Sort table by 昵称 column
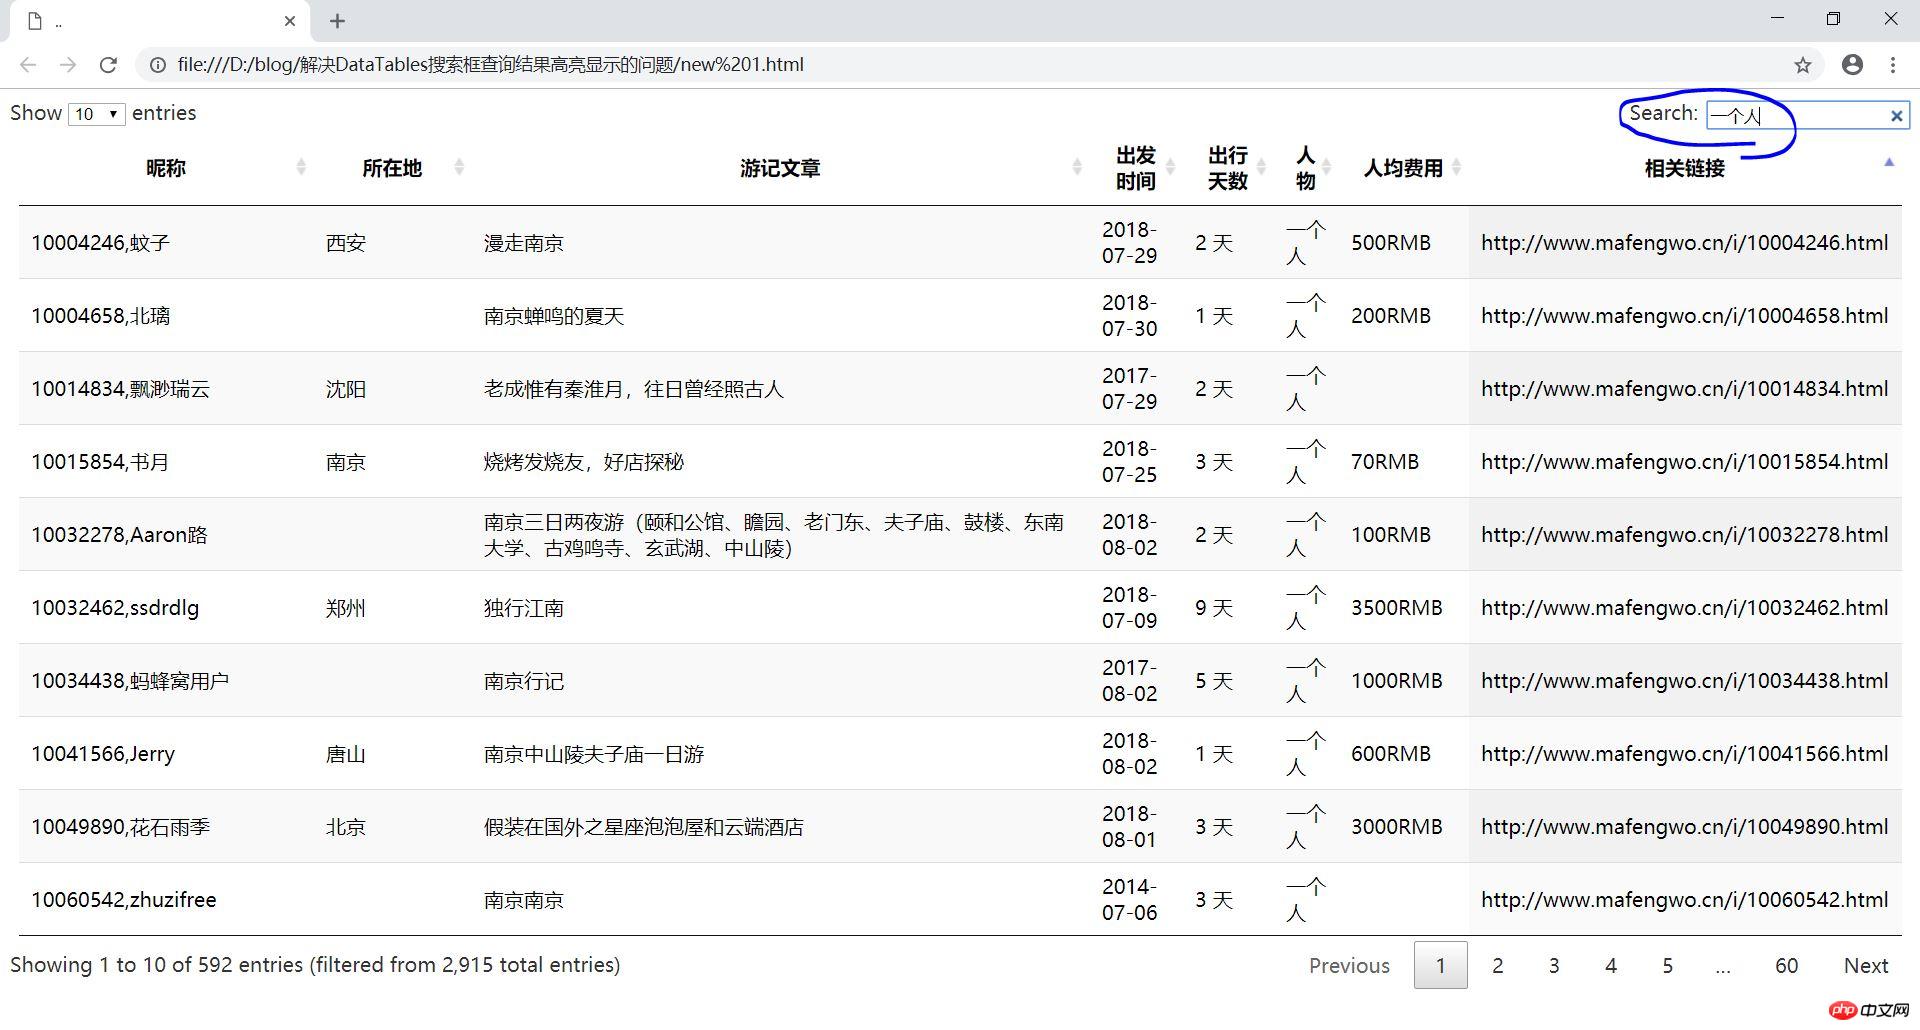The image size is (1920, 1030). (166, 168)
